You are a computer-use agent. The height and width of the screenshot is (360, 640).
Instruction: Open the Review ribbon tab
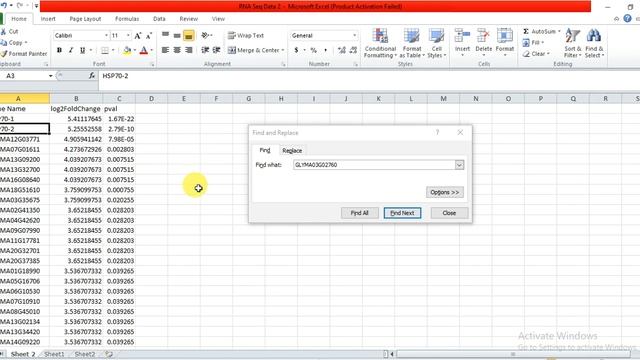(189, 19)
